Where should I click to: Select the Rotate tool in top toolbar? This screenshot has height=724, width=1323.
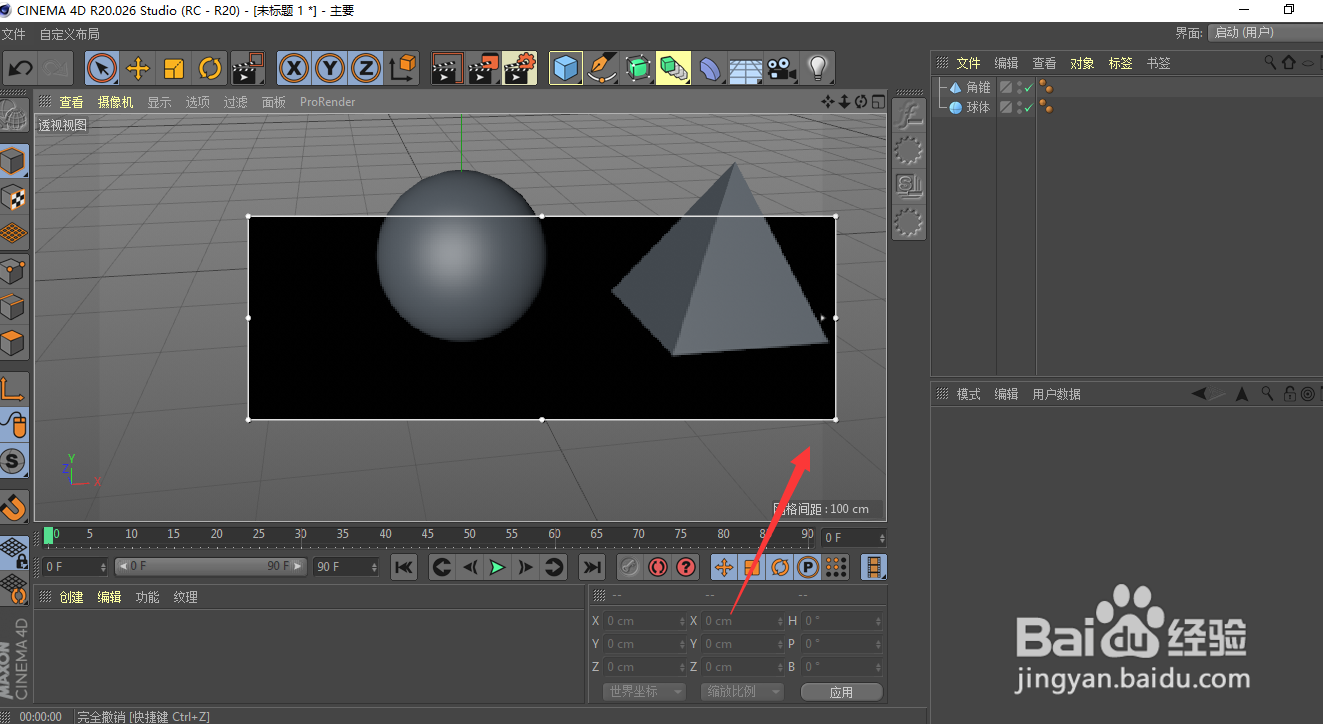pyautogui.click(x=209, y=68)
